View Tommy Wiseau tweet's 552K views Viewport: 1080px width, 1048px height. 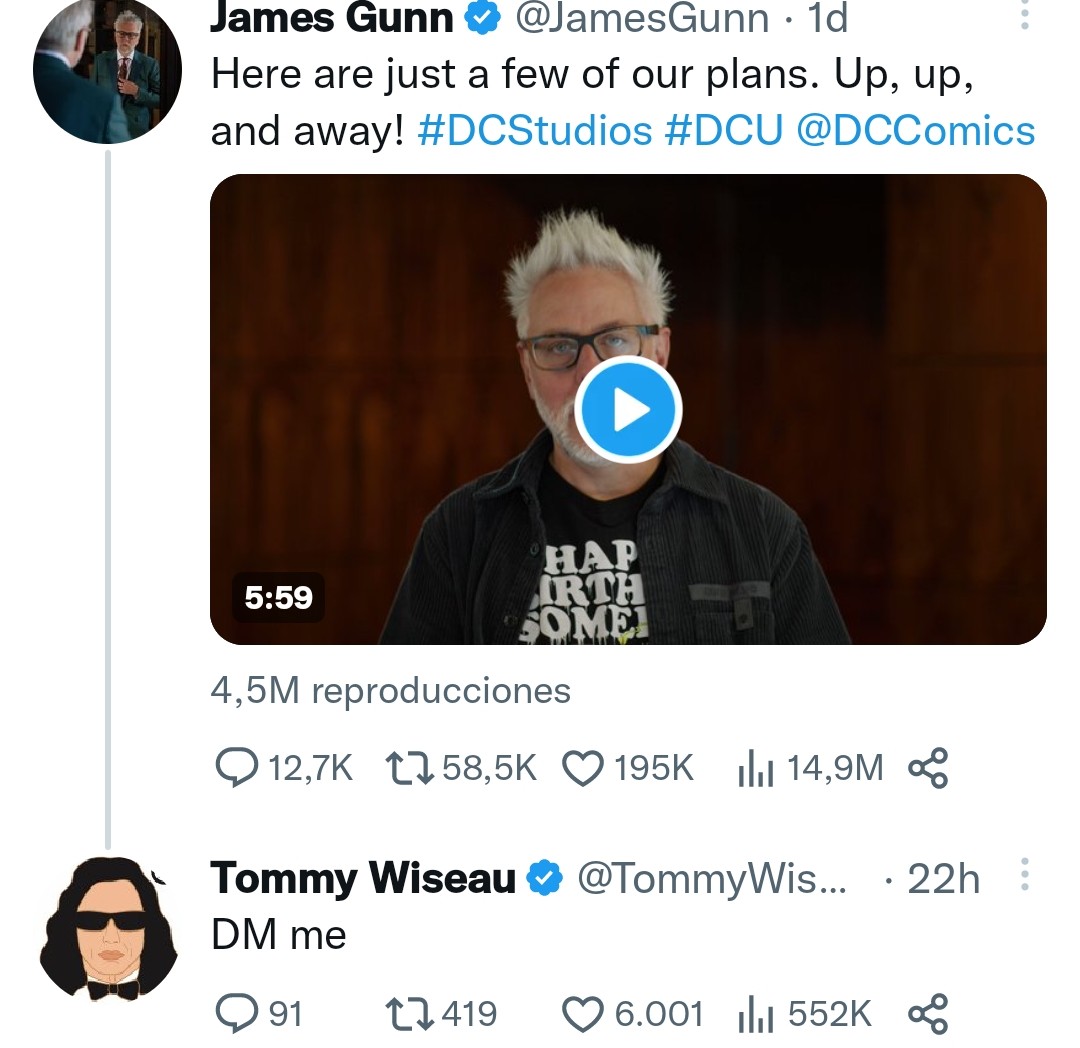[756, 1014]
